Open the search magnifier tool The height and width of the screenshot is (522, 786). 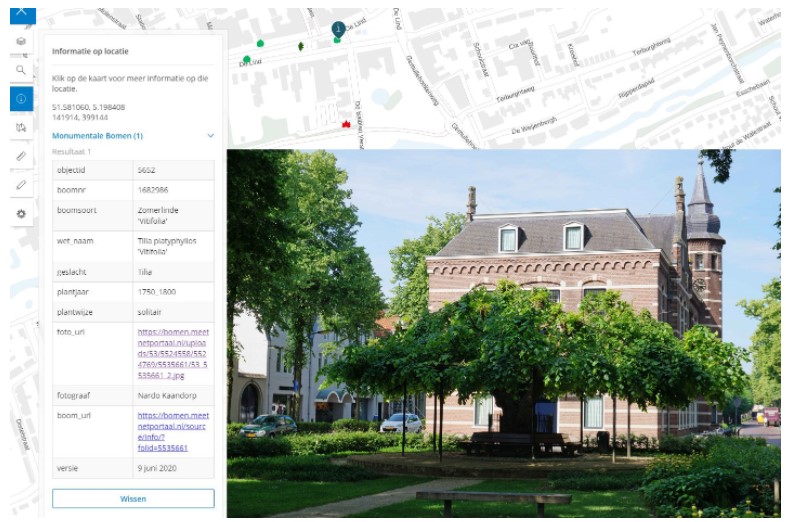point(21,70)
